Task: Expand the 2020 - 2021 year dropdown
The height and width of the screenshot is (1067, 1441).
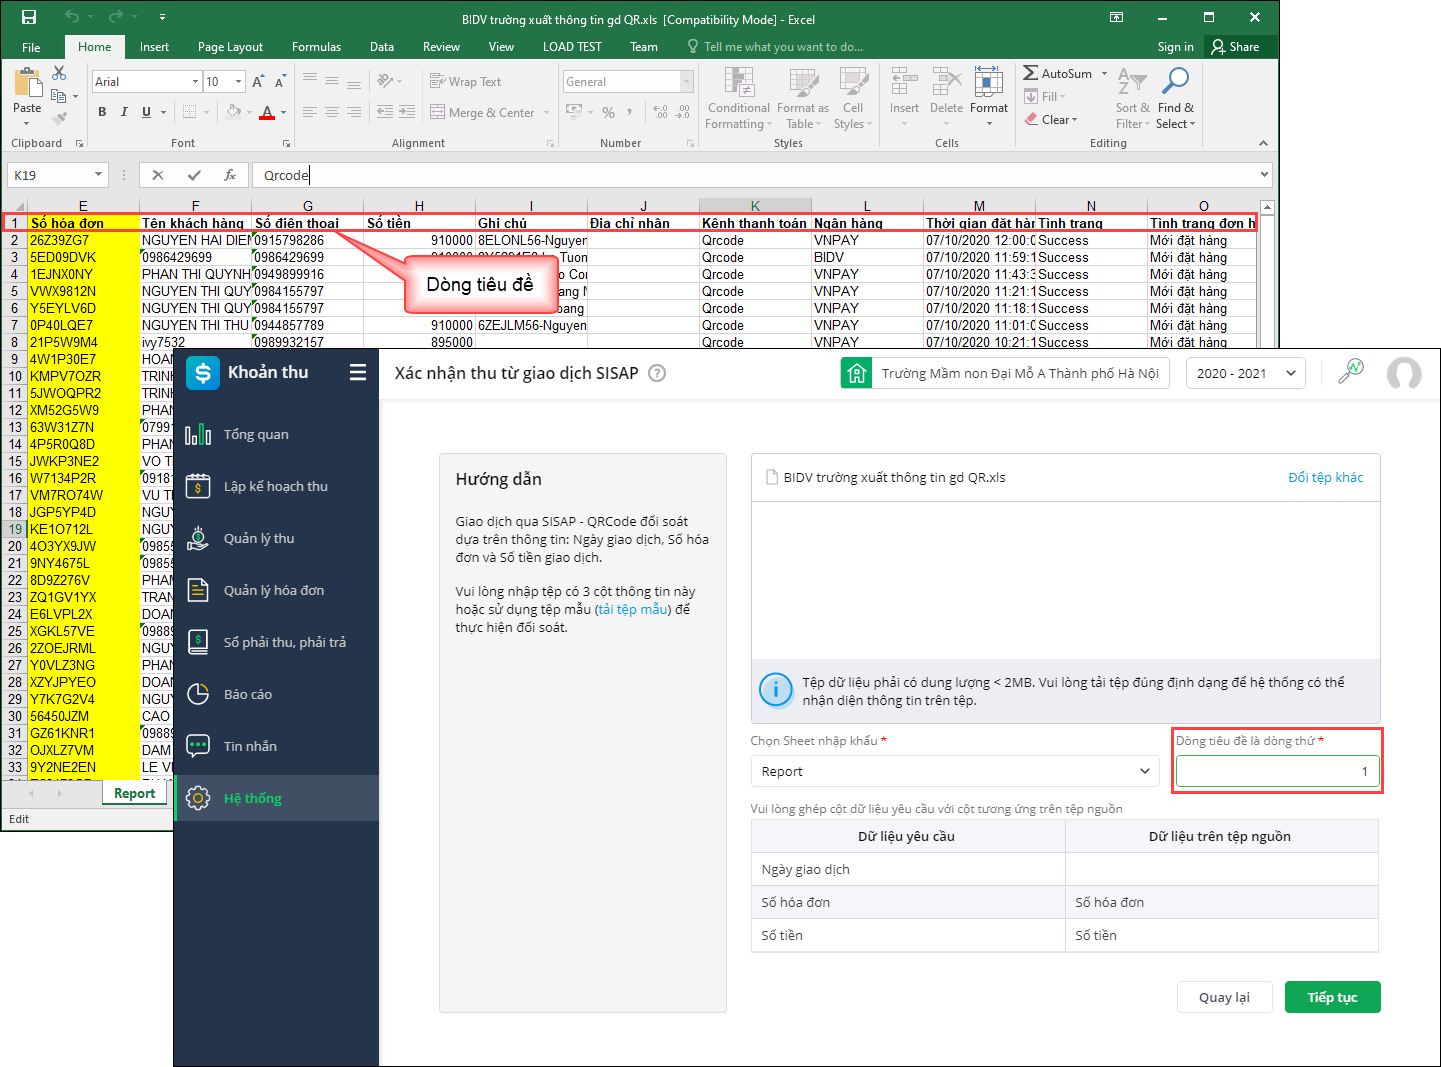Action: tap(1245, 373)
